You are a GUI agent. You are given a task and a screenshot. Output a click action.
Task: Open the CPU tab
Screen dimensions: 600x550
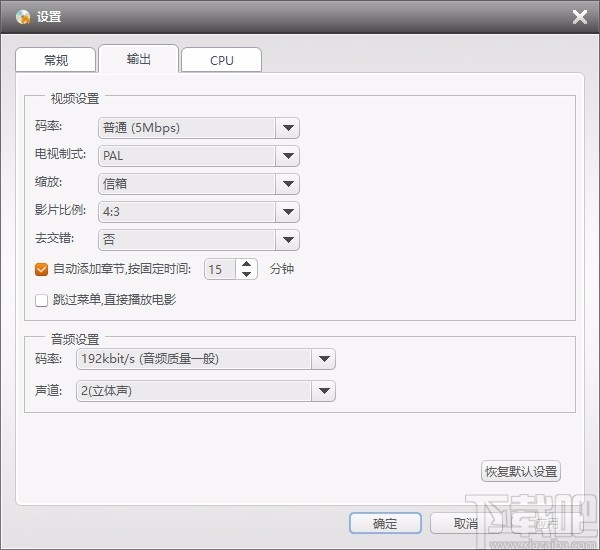coord(222,60)
